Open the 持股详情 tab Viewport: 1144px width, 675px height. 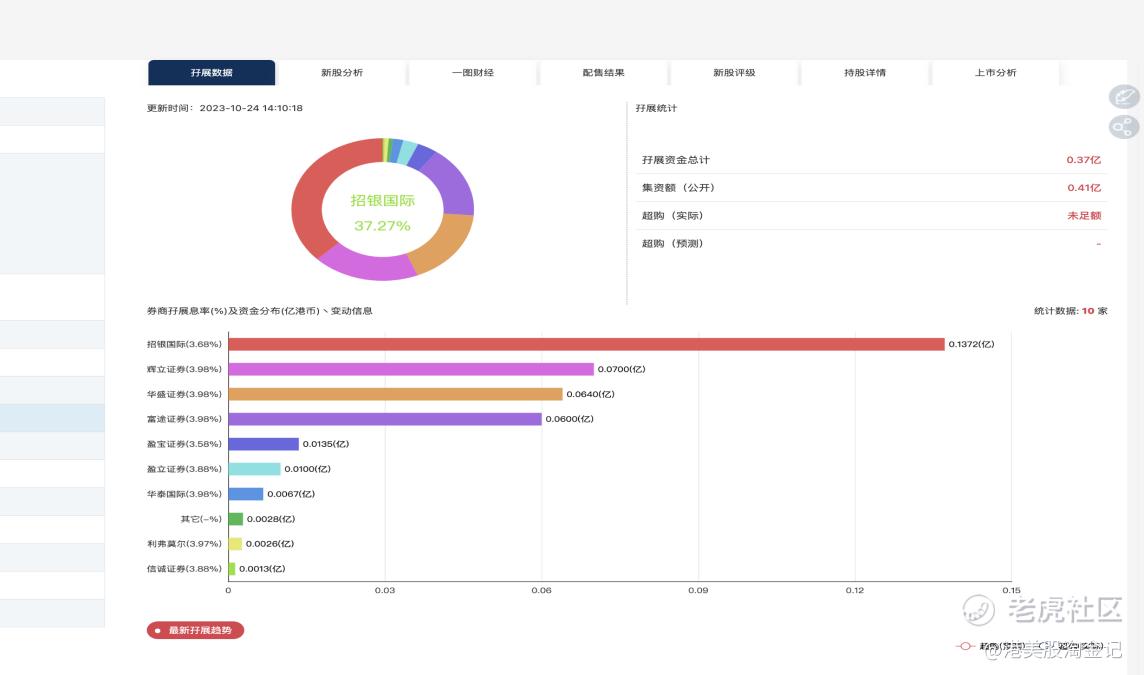coord(865,72)
